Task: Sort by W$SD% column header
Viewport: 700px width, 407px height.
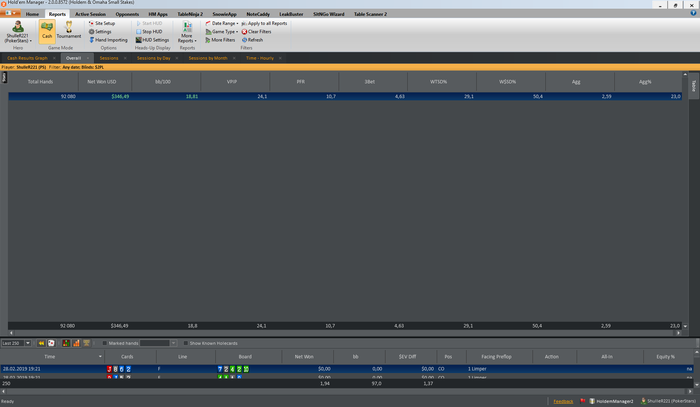Action: (511, 82)
